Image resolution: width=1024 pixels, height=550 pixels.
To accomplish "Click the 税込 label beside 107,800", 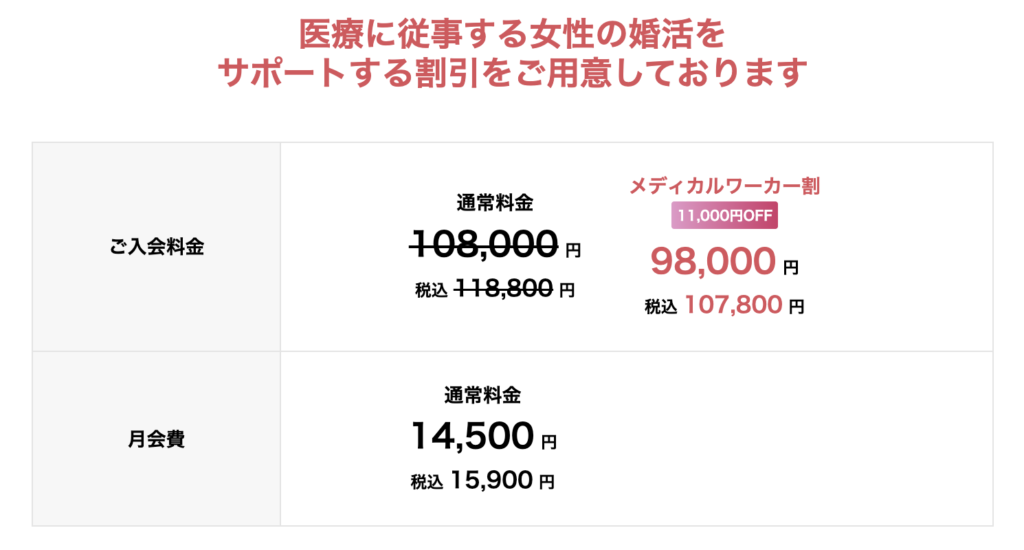I will coord(660,307).
